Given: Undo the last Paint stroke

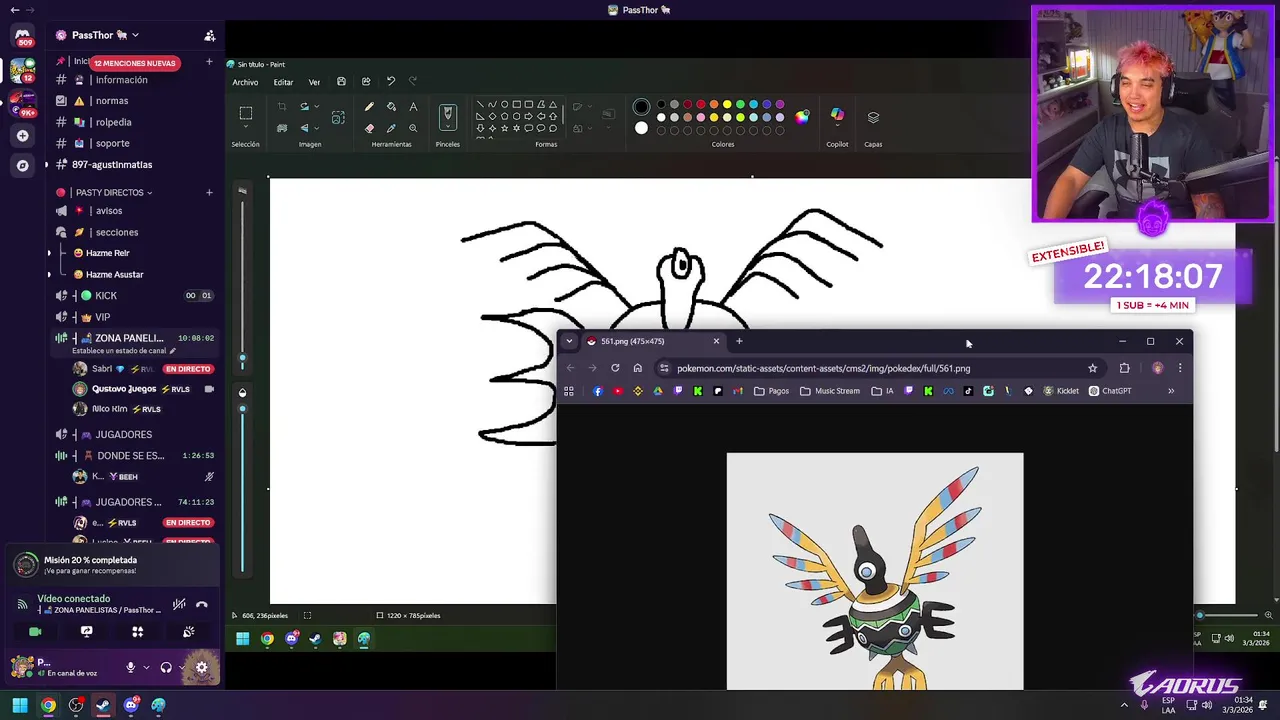Looking at the screenshot, I should click(x=390, y=82).
